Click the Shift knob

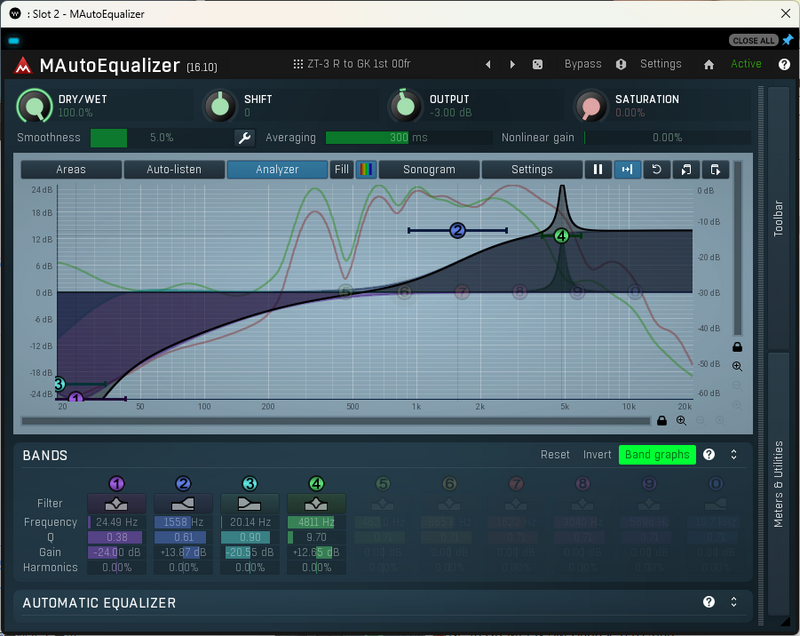(220, 106)
